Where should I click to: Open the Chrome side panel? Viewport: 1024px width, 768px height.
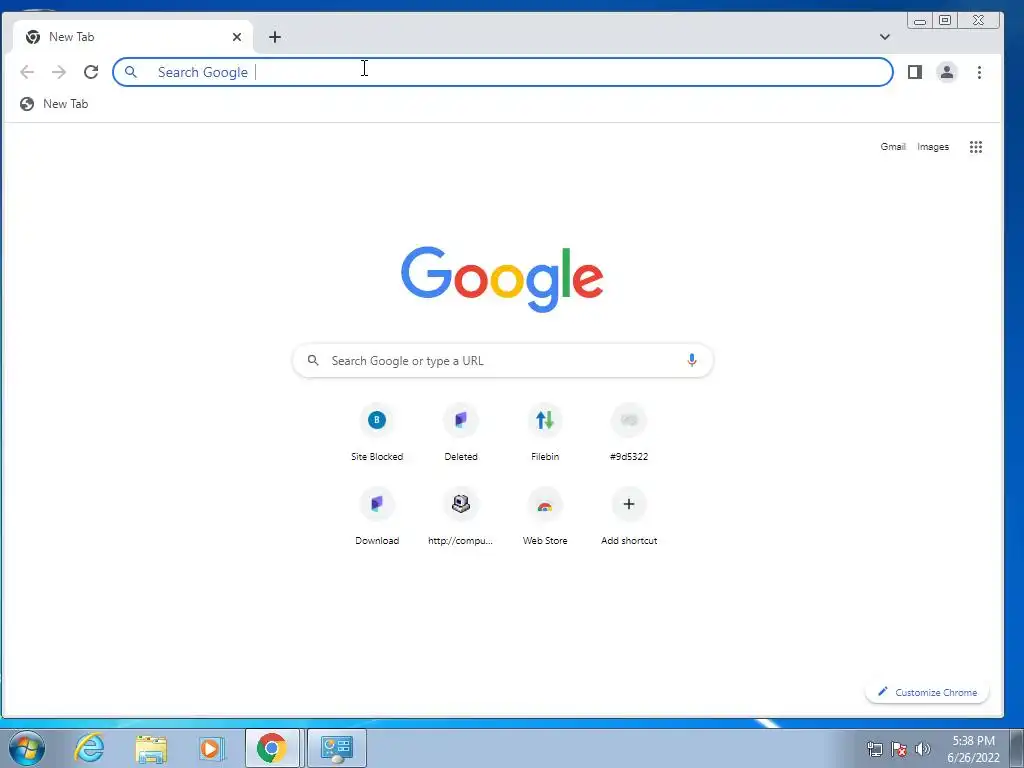[914, 72]
